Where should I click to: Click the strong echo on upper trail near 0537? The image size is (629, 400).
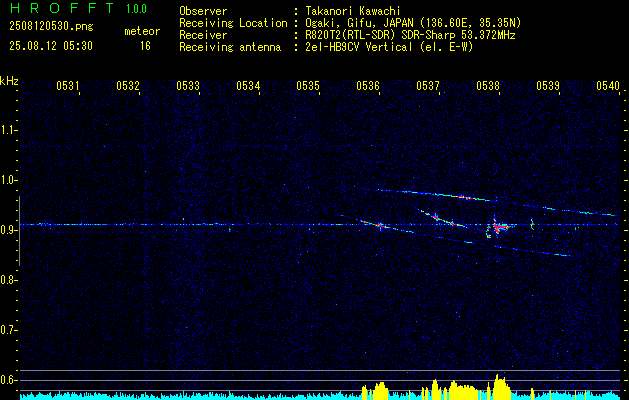[465, 197]
